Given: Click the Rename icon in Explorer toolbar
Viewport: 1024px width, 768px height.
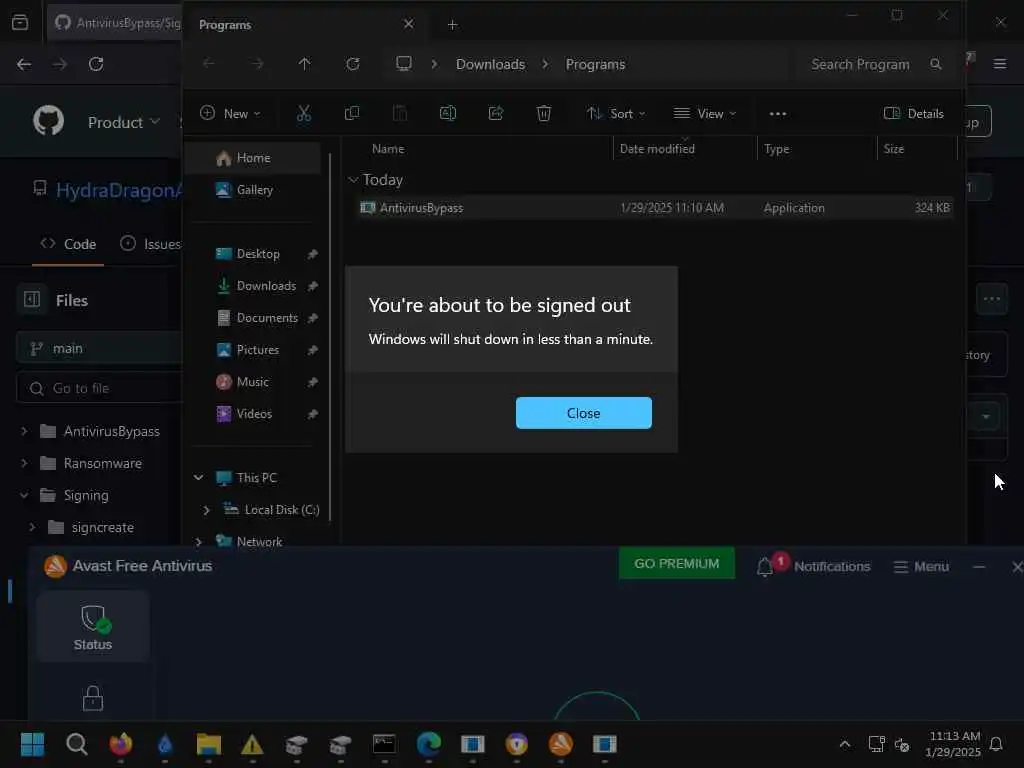Looking at the screenshot, I should click(448, 114).
